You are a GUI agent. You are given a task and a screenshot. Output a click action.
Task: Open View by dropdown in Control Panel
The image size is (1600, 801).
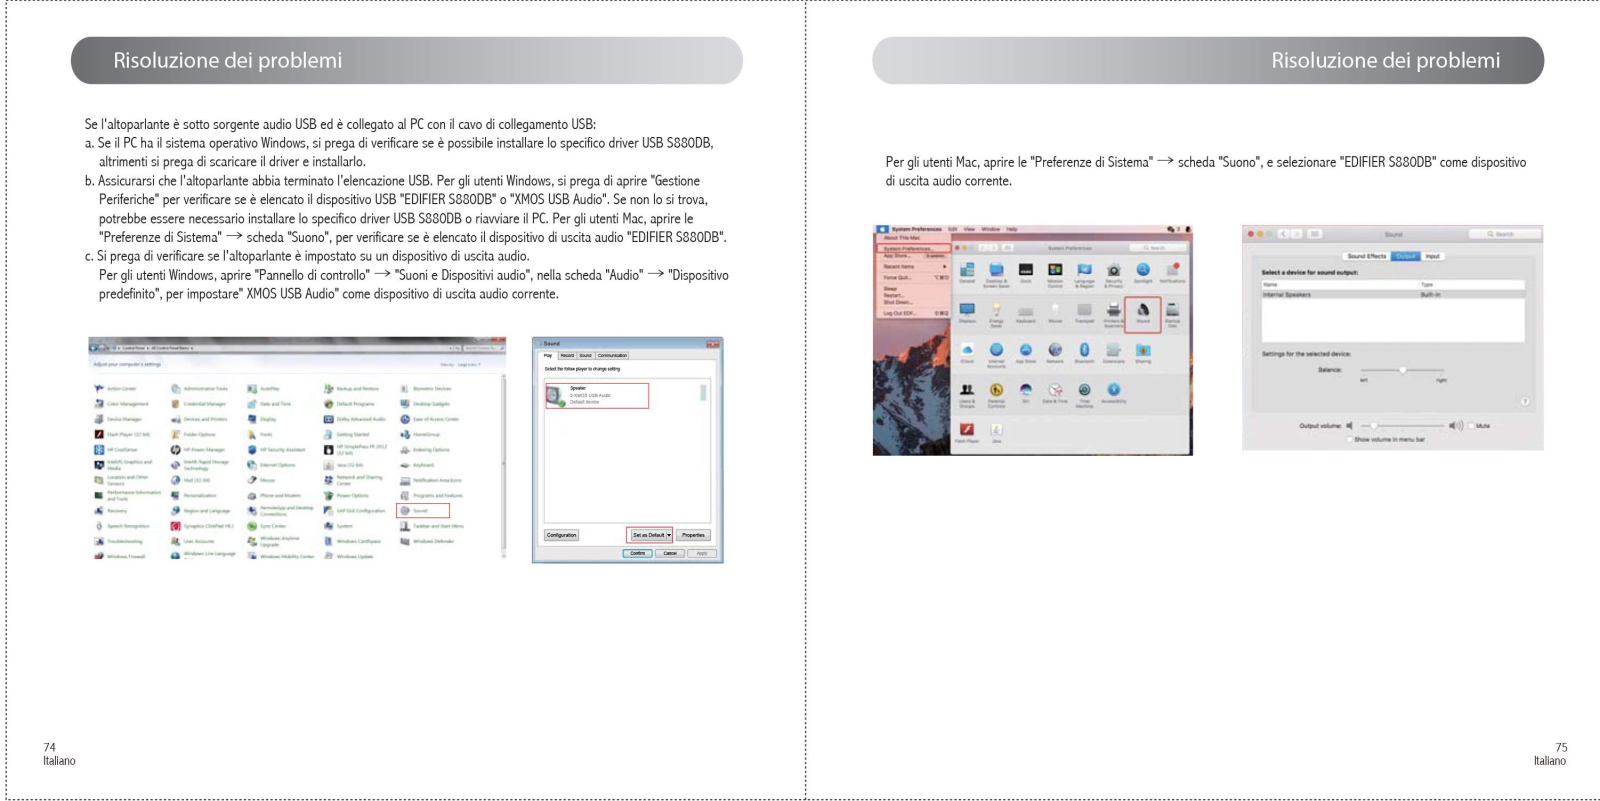point(470,364)
